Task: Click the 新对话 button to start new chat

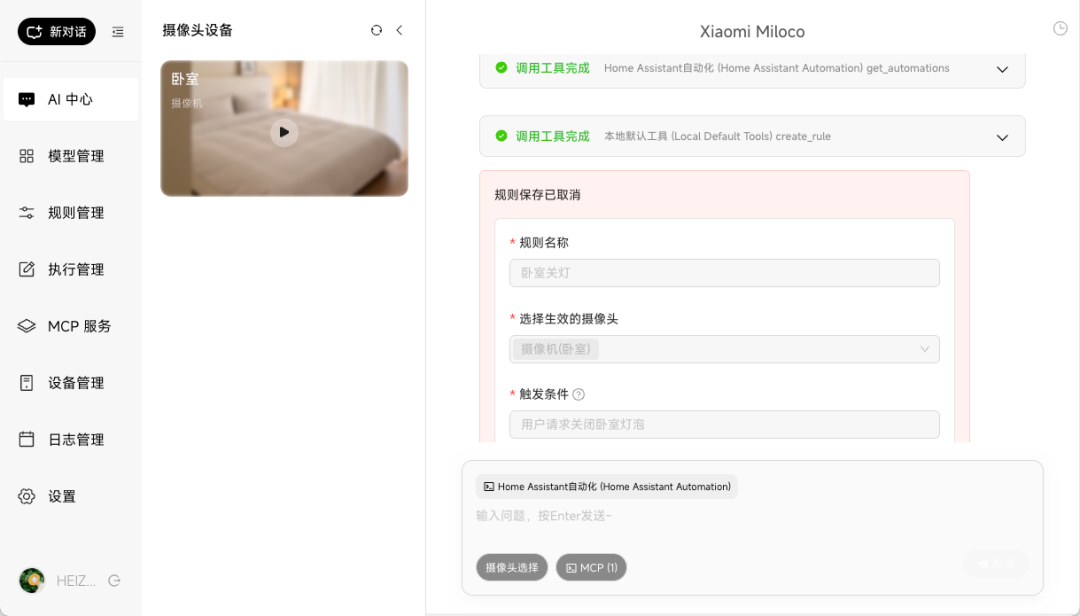Action: 55,31
